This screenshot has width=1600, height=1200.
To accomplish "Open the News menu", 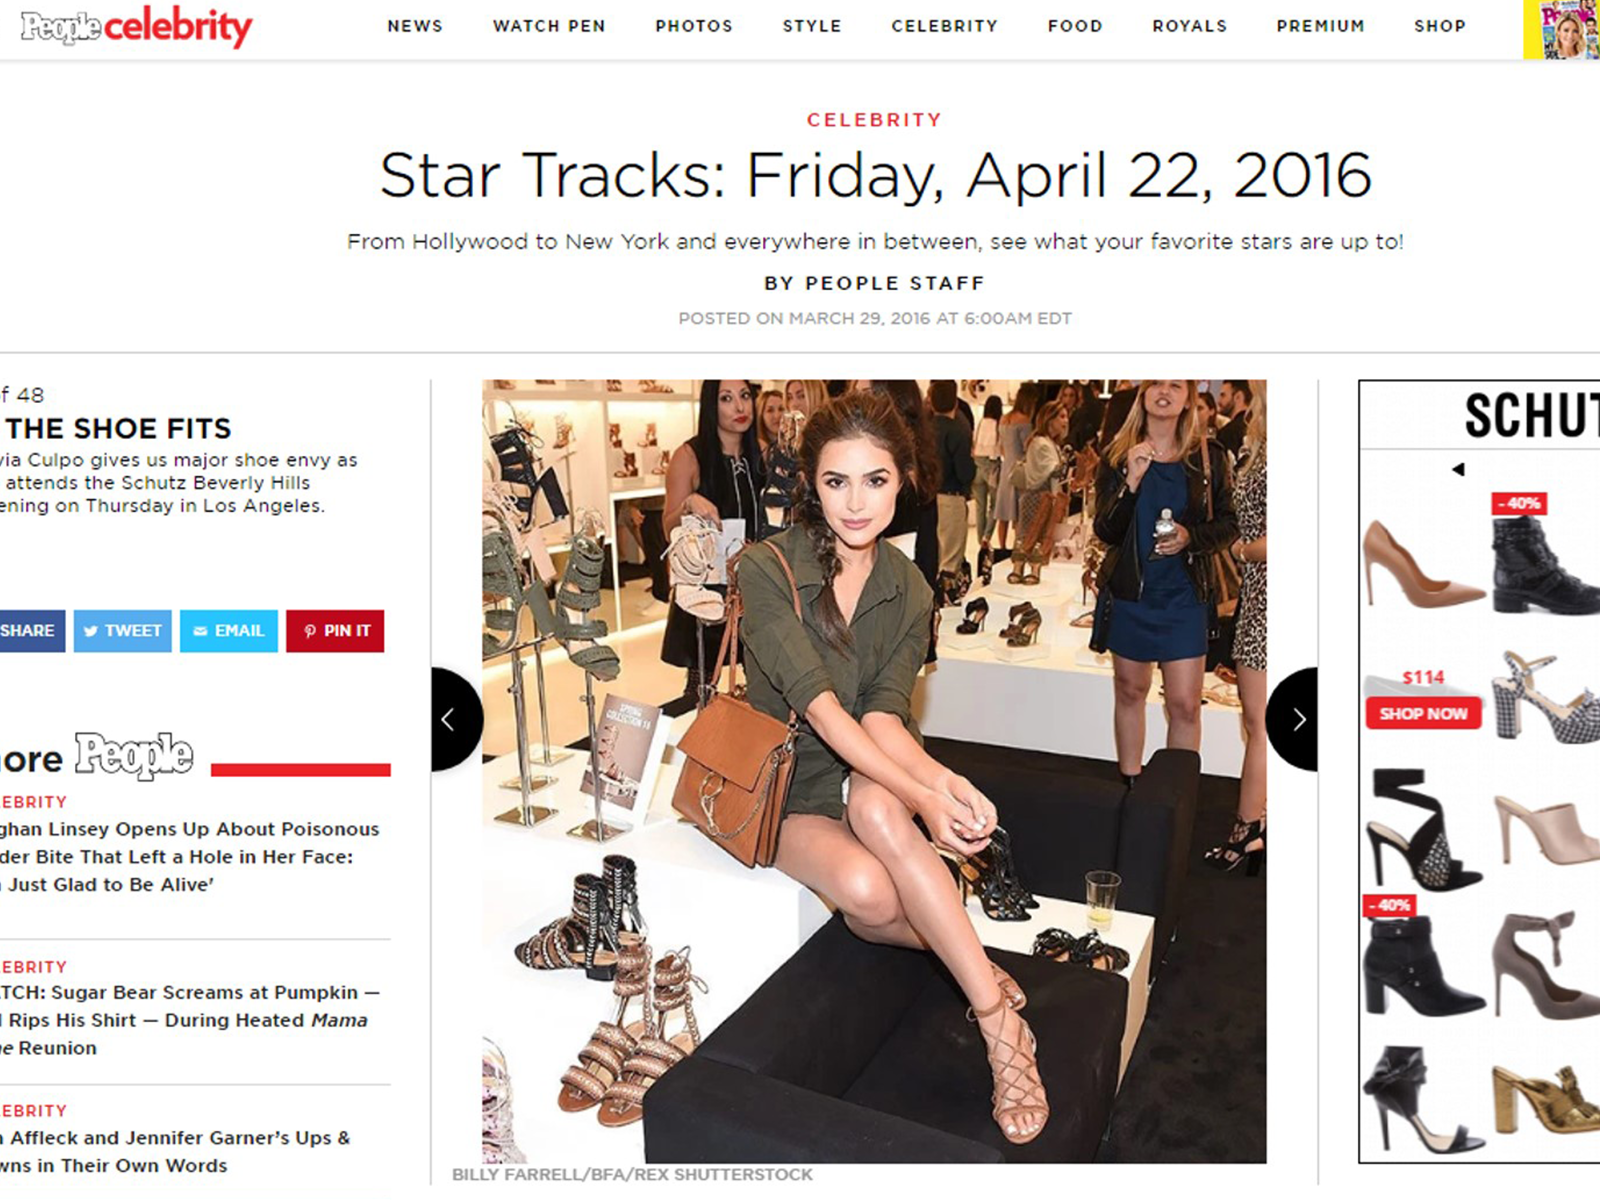I will pos(415,26).
